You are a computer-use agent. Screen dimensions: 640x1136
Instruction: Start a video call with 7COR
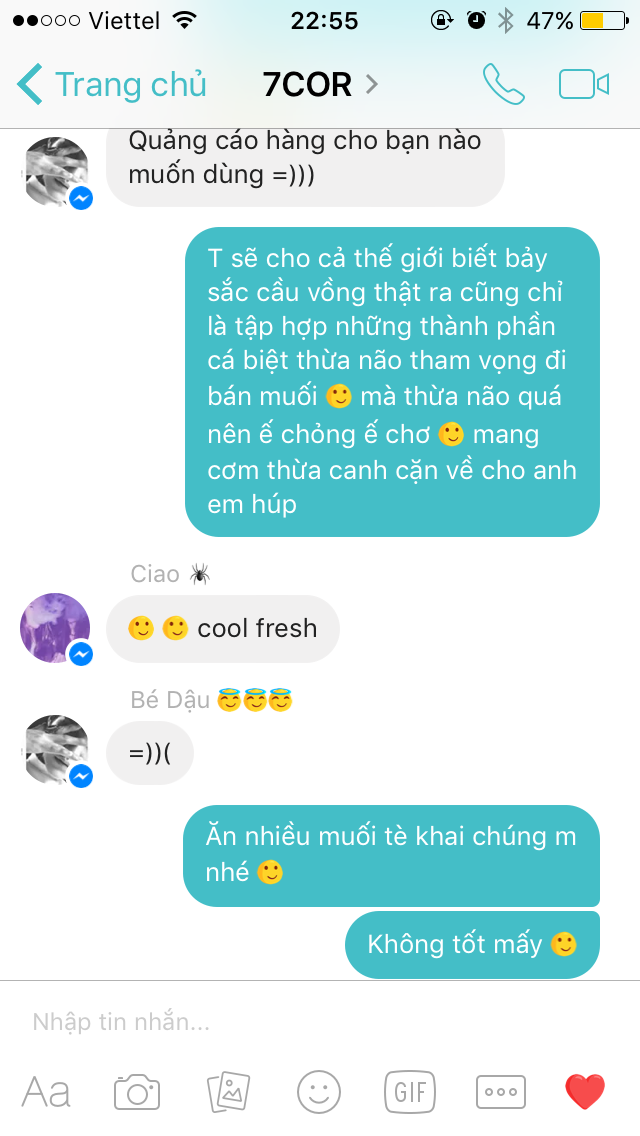583,84
